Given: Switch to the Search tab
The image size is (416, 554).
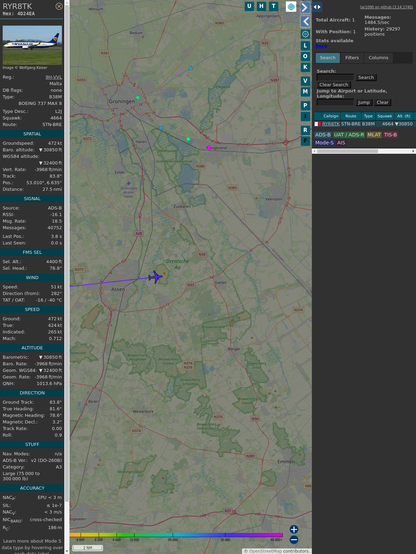Looking at the screenshot, I should coord(328,58).
